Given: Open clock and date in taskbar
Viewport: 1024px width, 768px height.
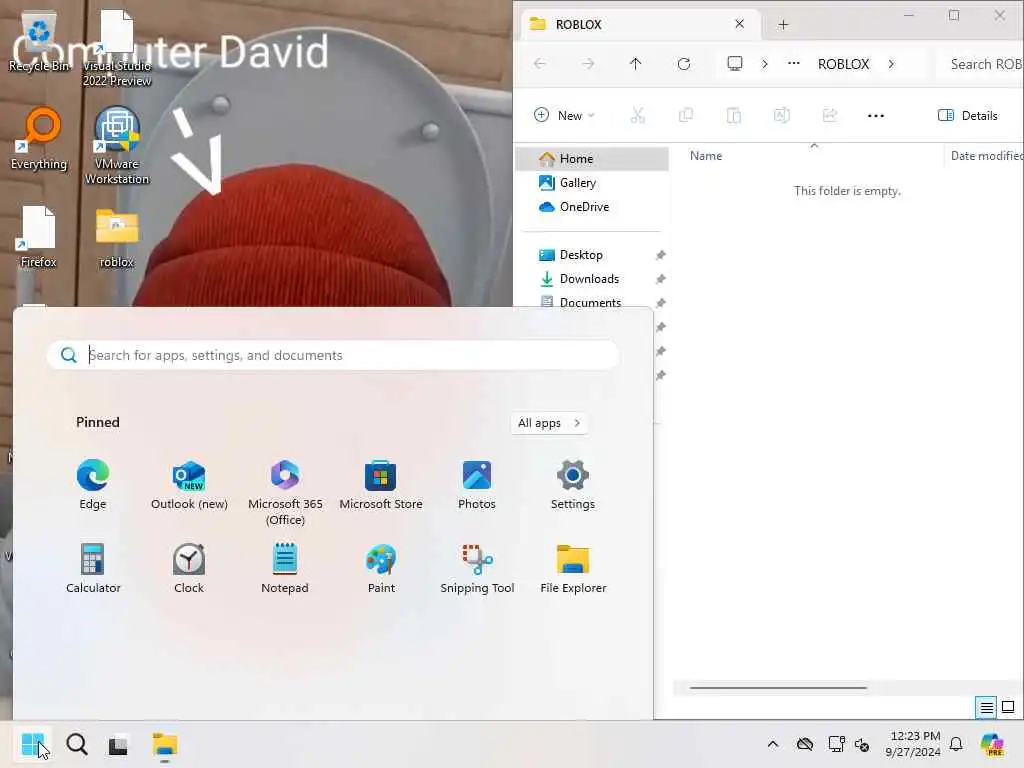Looking at the screenshot, I should (913, 744).
